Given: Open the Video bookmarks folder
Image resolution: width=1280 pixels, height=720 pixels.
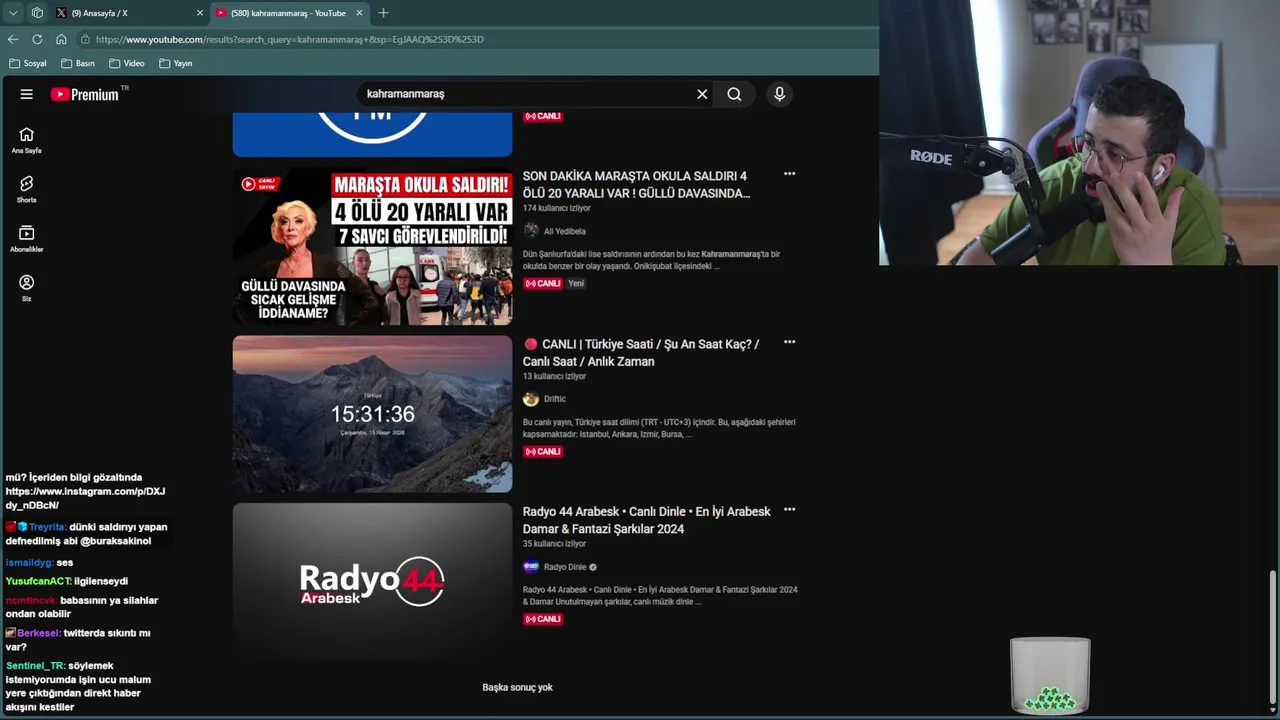Looking at the screenshot, I should pyautogui.click(x=127, y=63).
